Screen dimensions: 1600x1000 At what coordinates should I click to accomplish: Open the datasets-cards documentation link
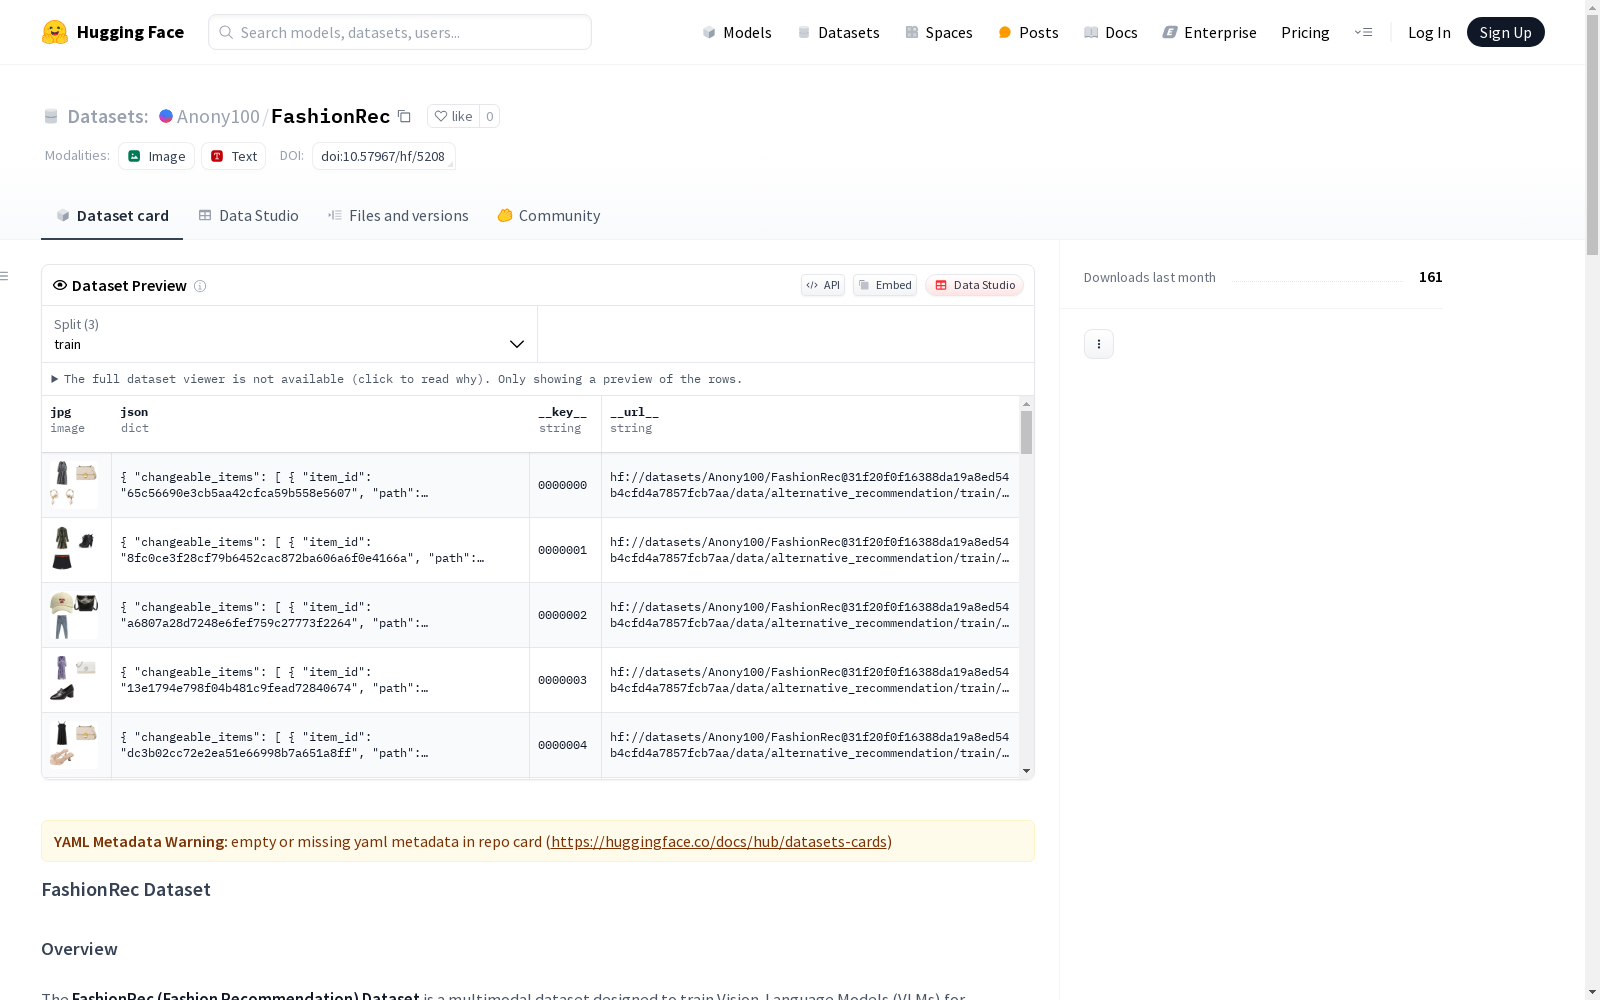click(719, 842)
